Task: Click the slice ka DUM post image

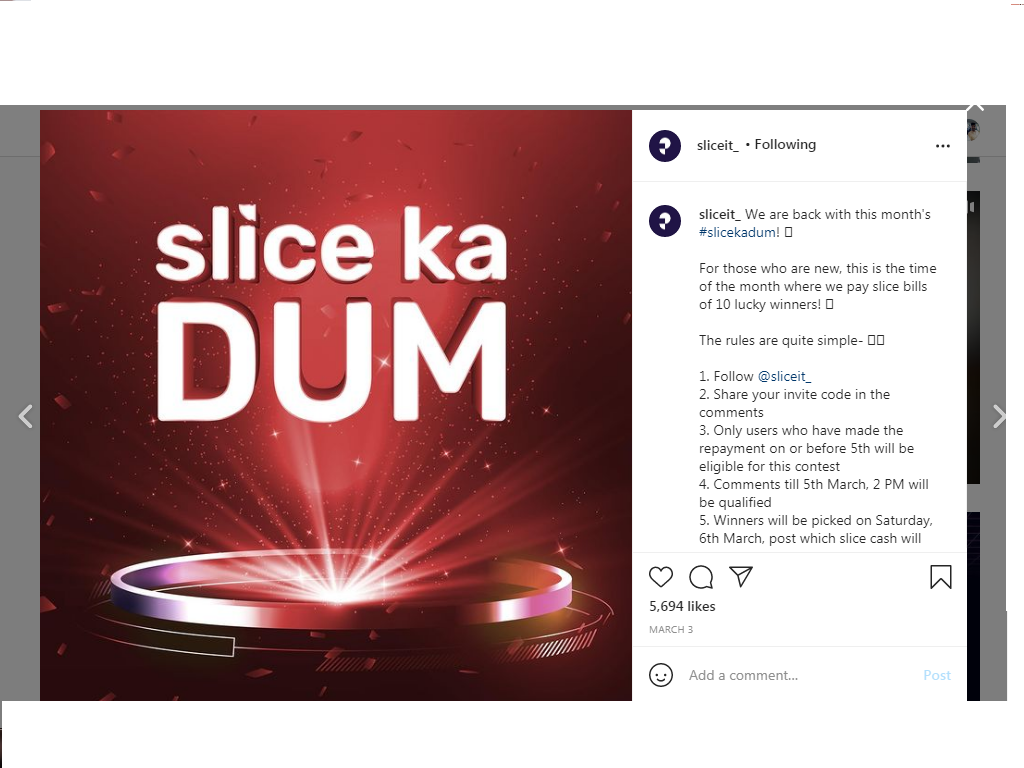Action: [336, 406]
